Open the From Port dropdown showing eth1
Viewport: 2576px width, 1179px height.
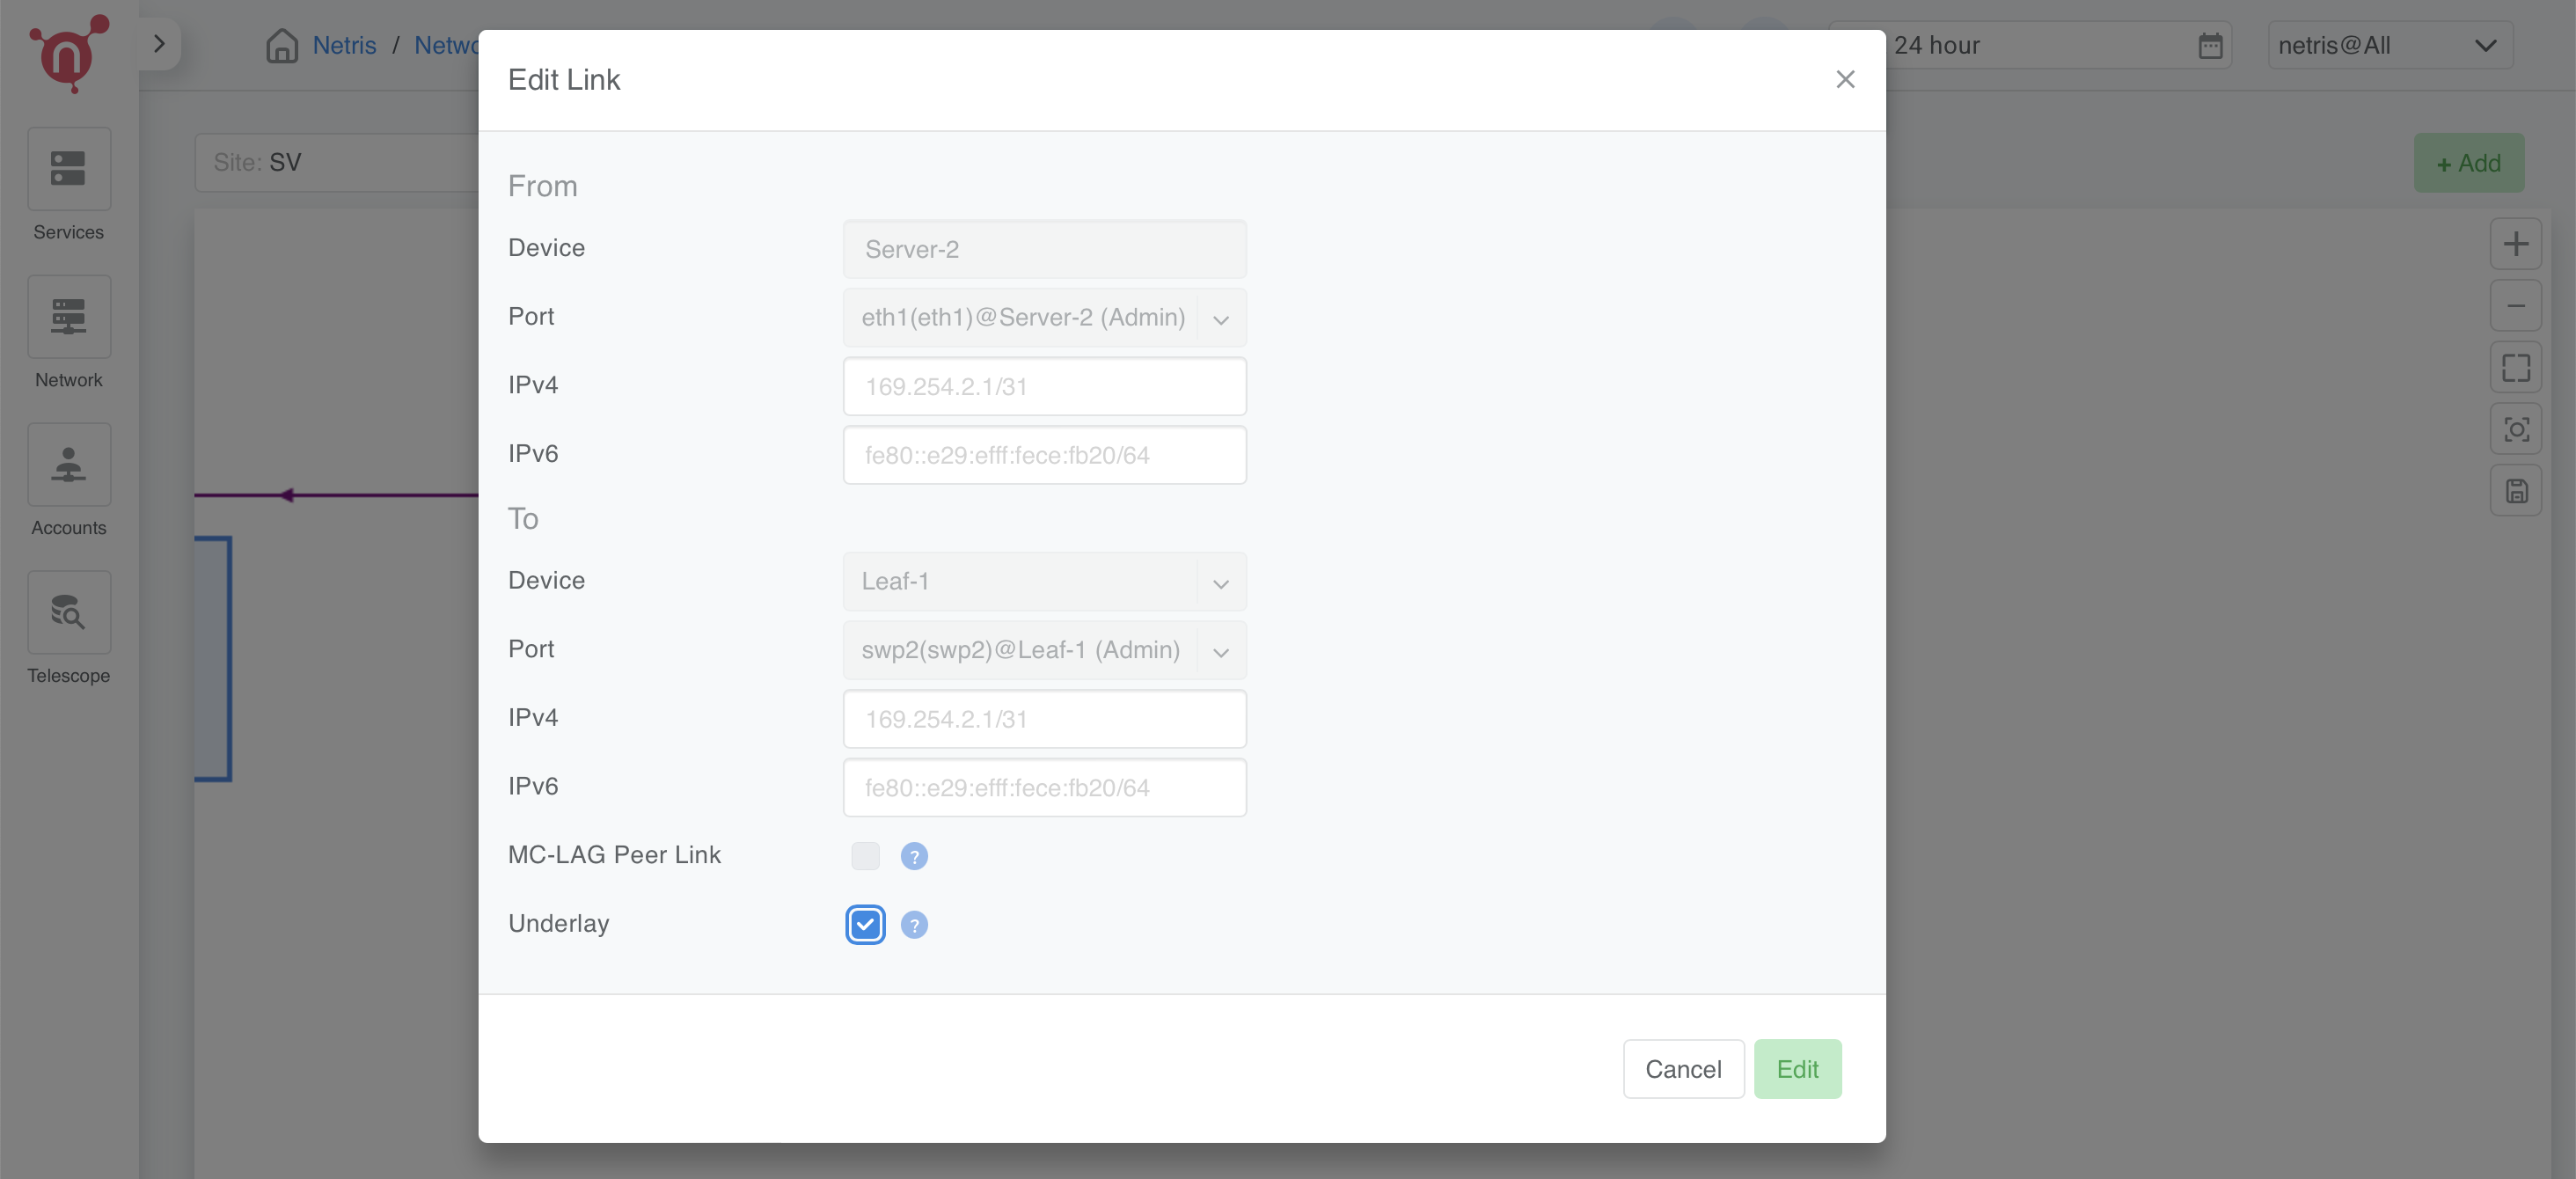(1221, 318)
